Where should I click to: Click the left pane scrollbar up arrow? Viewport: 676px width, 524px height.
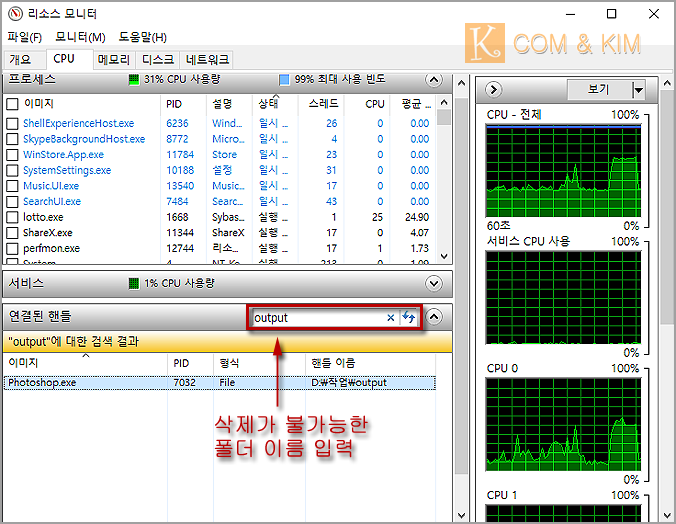click(461, 83)
